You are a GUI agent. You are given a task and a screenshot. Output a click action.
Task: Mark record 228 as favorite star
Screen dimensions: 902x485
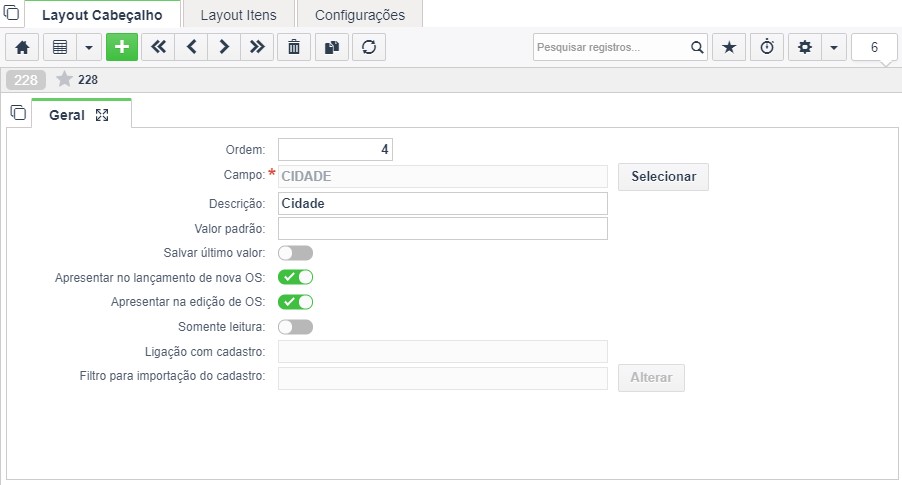click(x=64, y=79)
